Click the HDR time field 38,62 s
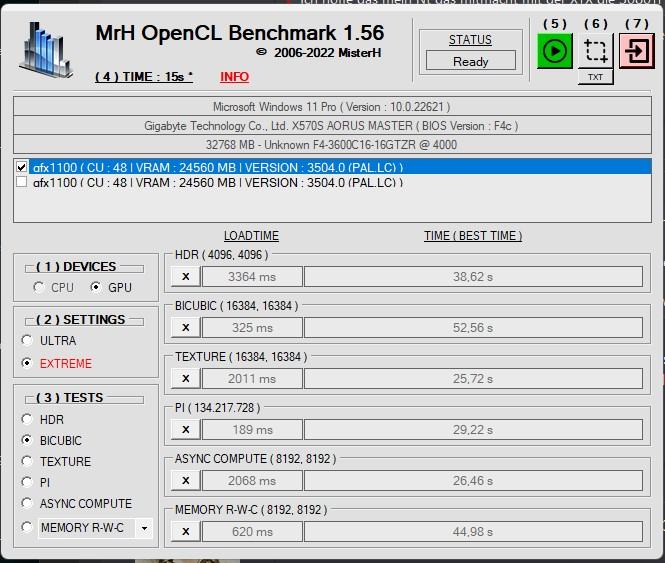This screenshot has width=665, height=563. [473, 277]
